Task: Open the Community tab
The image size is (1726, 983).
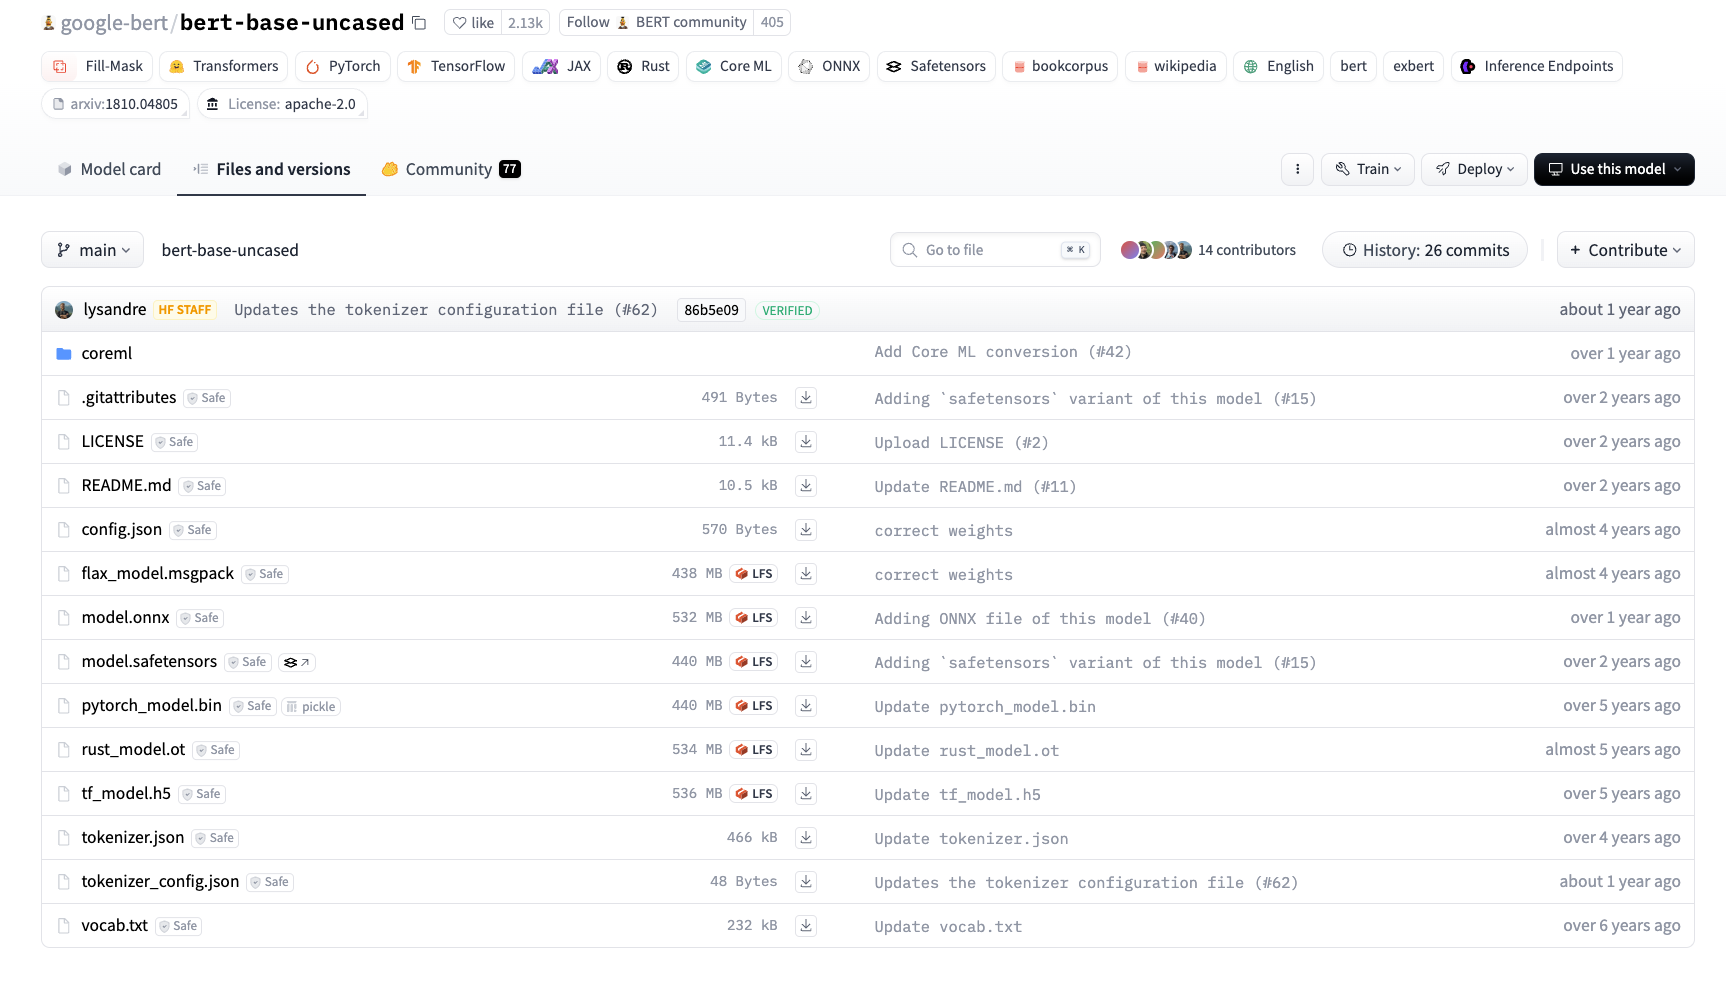Action: (x=451, y=169)
